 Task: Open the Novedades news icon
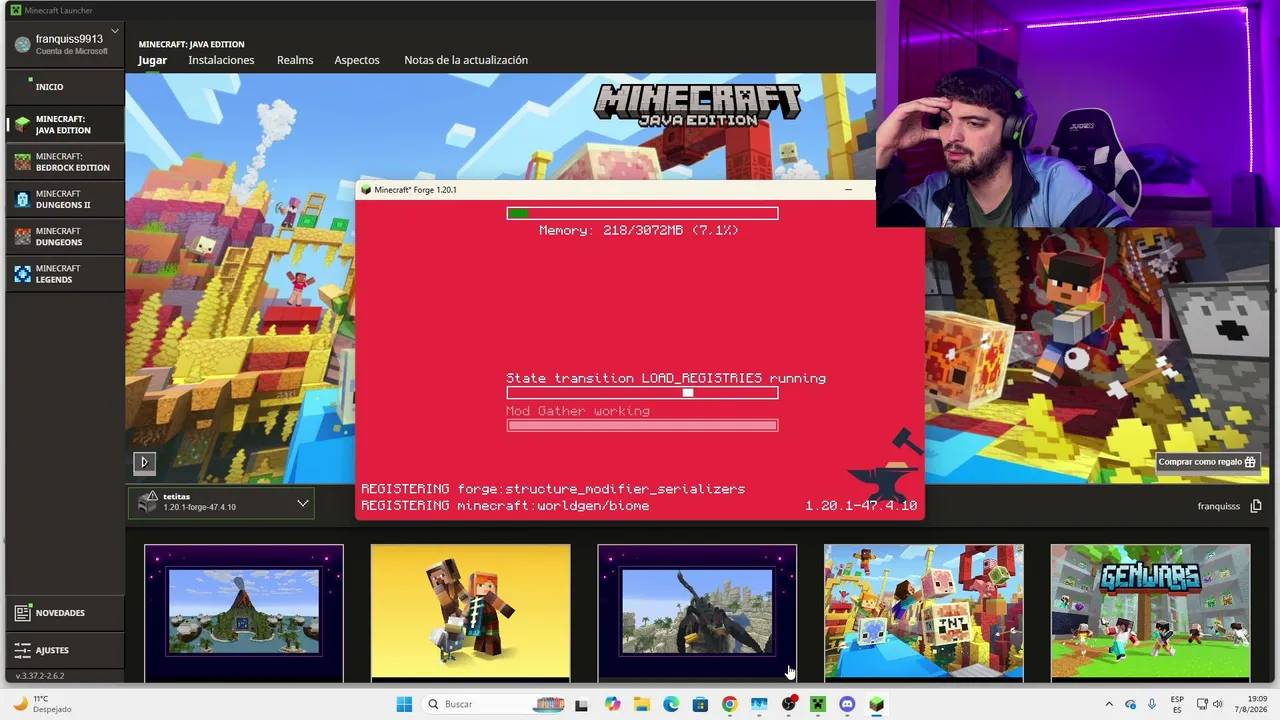[23, 613]
